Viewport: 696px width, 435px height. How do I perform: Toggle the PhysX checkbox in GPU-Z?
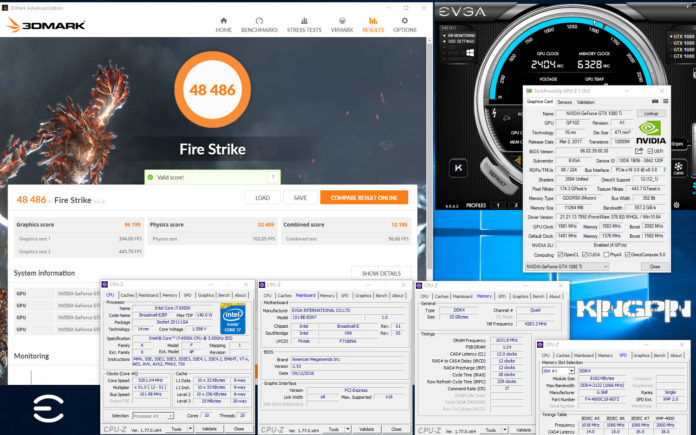click(x=606, y=255)
